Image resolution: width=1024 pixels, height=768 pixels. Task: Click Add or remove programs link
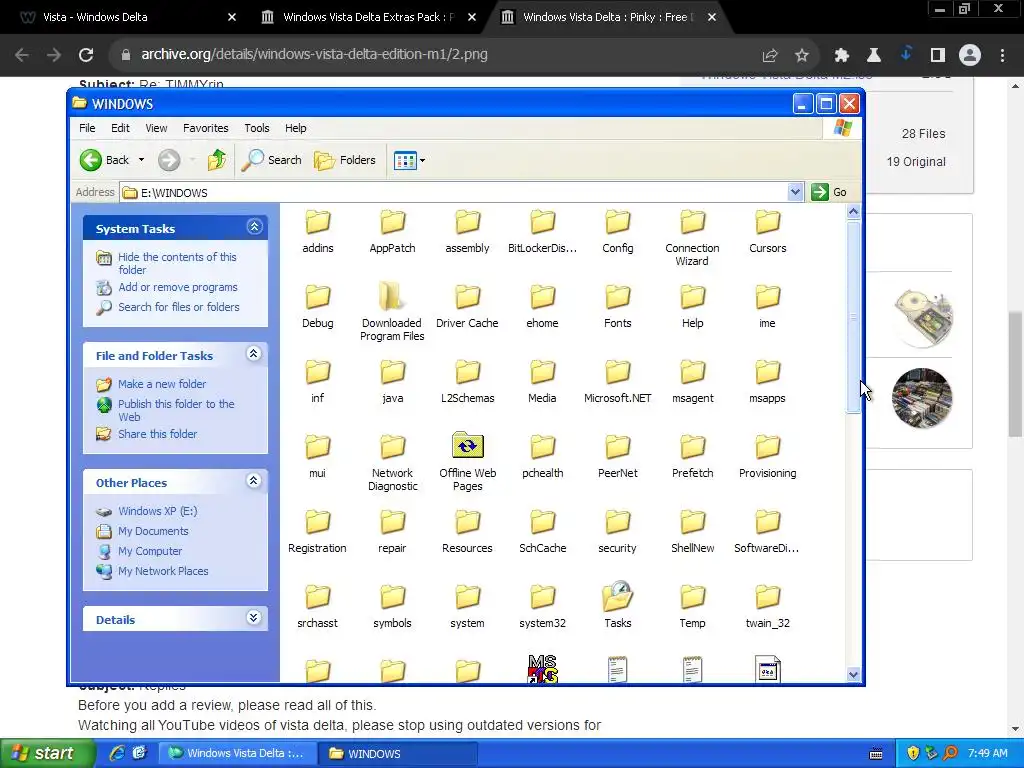point(178,287)
